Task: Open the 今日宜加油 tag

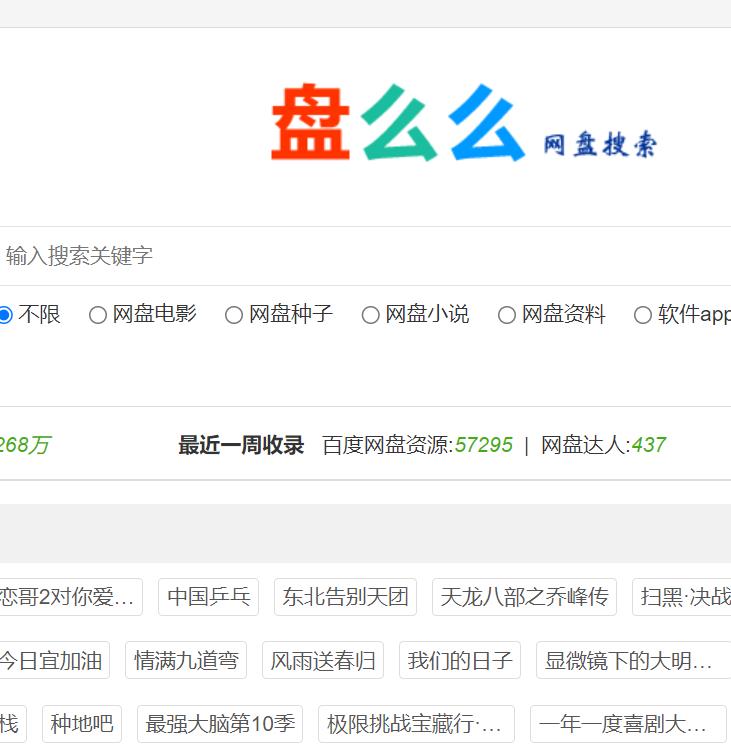Action: click(53, 660)
